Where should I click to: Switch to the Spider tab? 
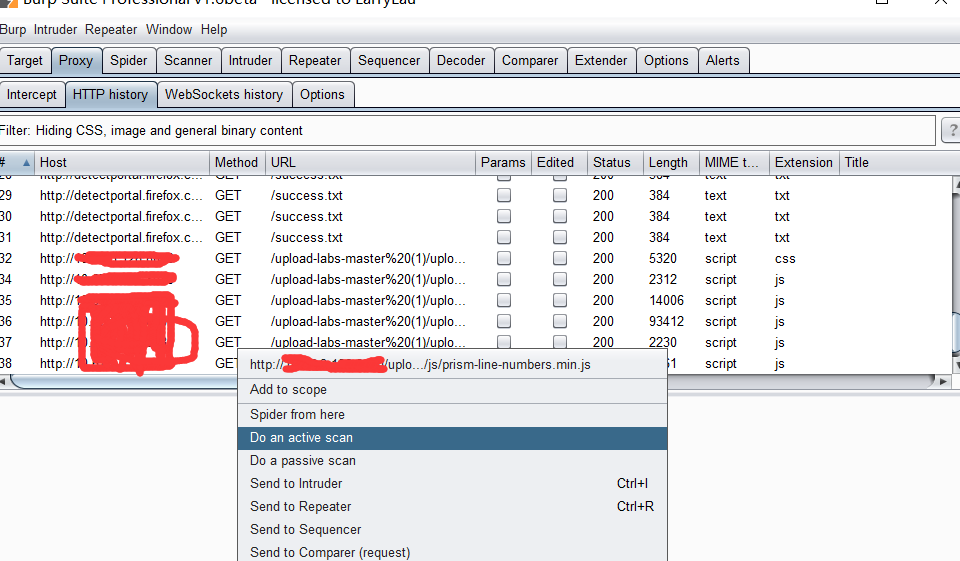[x=129, y=61]
